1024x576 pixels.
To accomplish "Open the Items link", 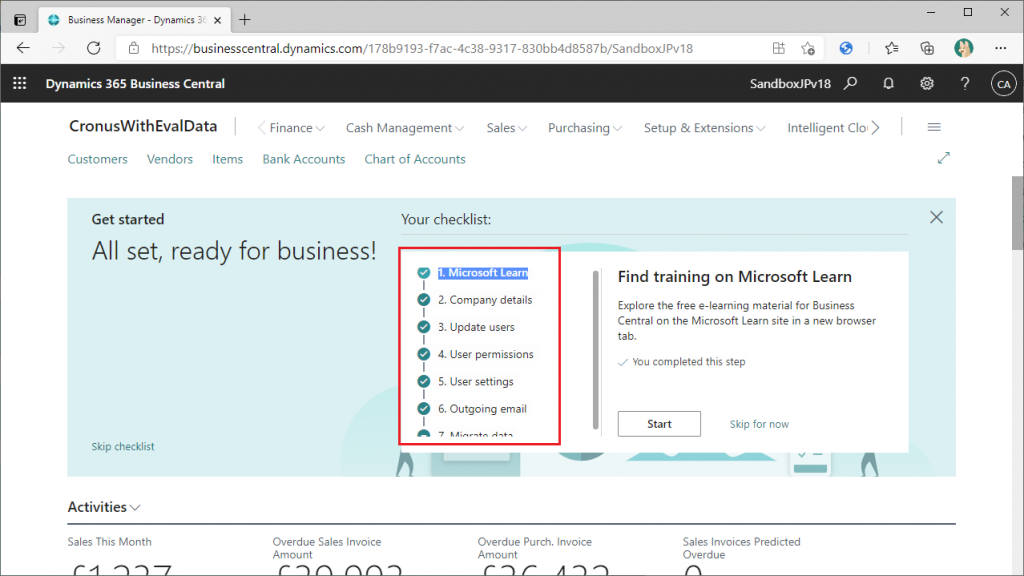I will click(x=227, y=159).
